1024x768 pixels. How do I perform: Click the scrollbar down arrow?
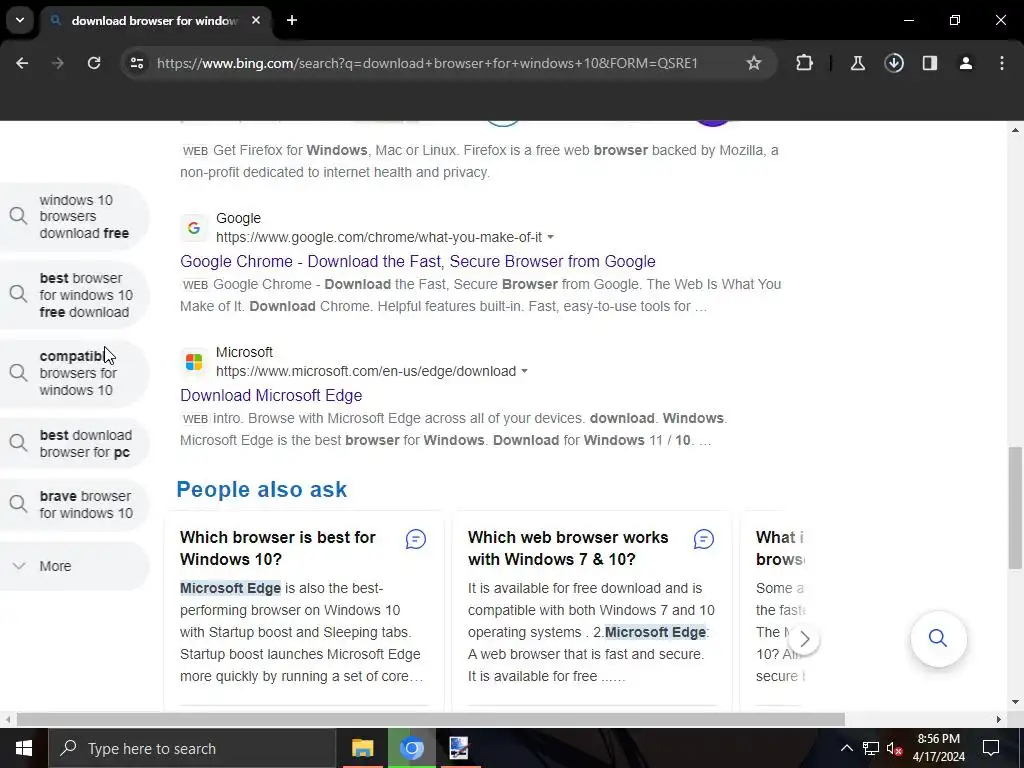click(x=1015, y=703)
